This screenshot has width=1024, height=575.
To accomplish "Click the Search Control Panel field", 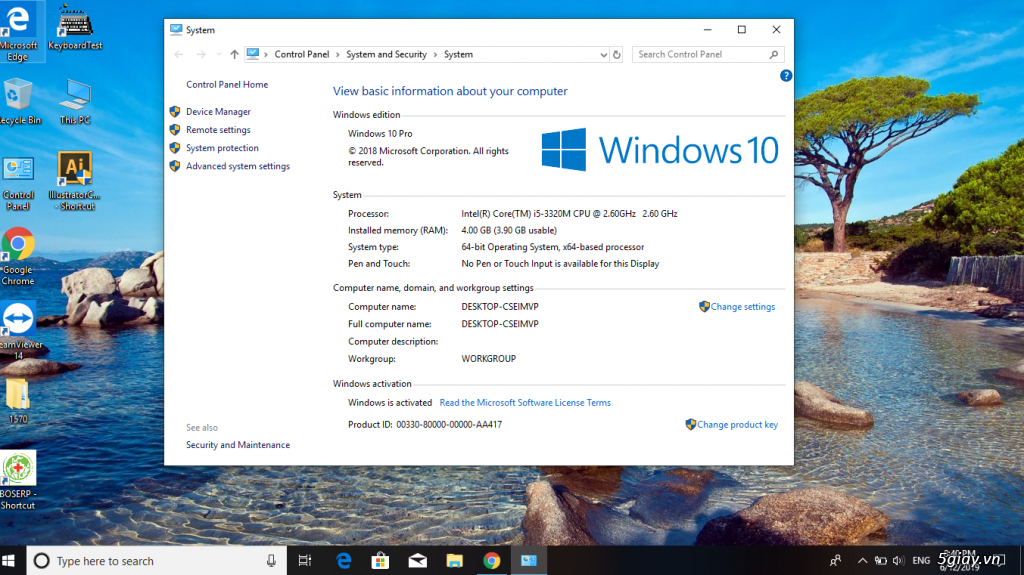I will (708, 55).
